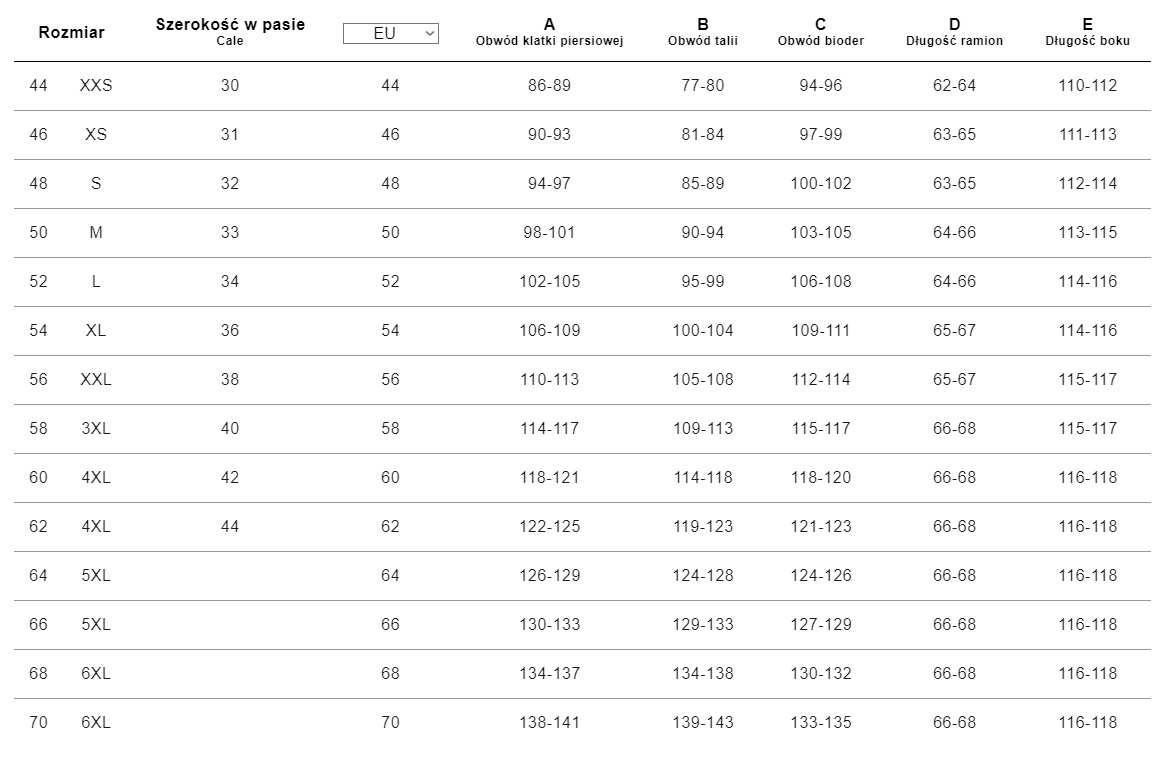Click the Rozmiar column header
Screen dimensions: 1166x764
pos(71,32)
